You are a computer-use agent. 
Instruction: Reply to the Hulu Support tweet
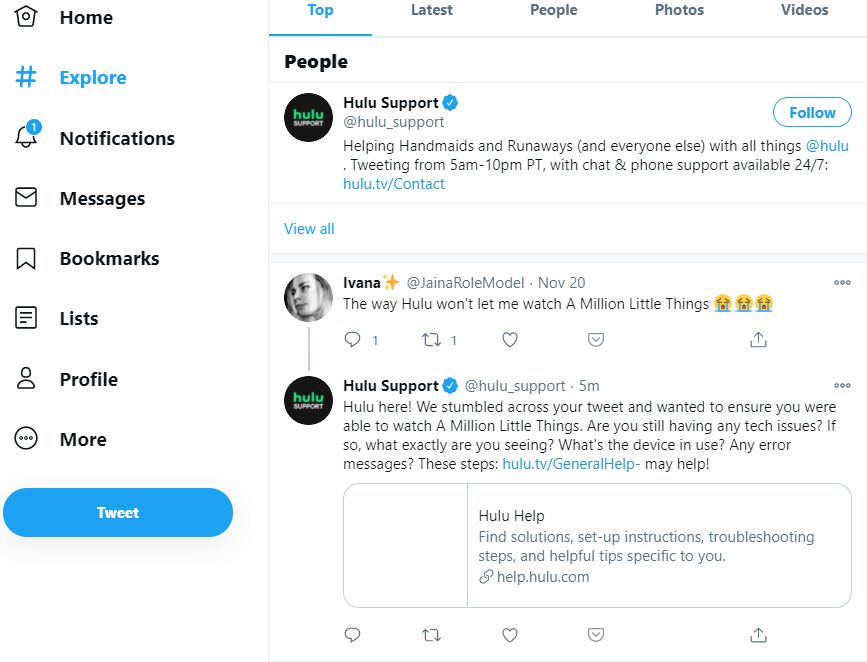point(352,635)
